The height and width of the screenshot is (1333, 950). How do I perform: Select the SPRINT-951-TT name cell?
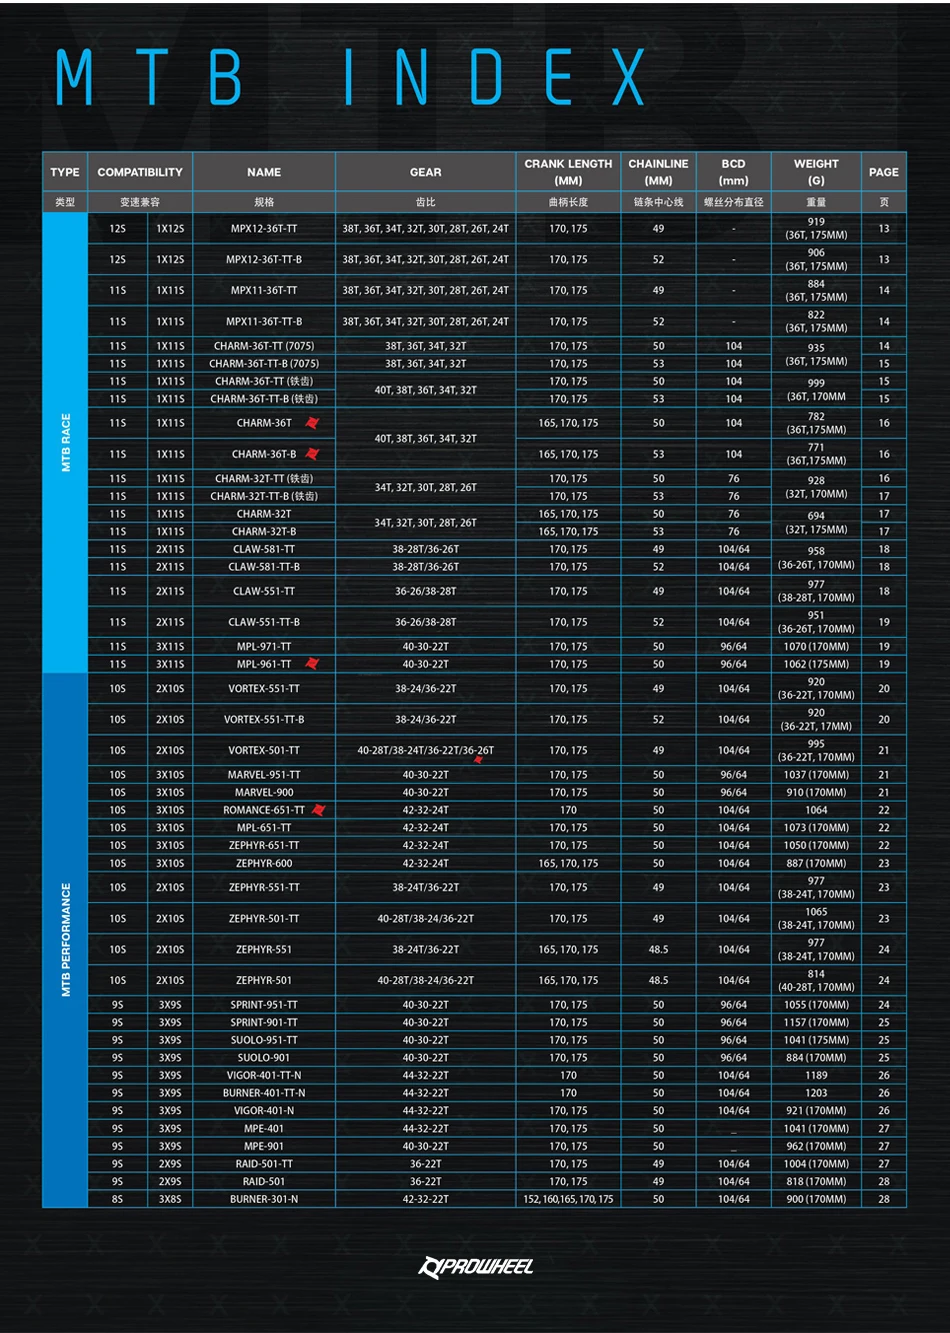pyautogui.click(x=264, y=1005)
